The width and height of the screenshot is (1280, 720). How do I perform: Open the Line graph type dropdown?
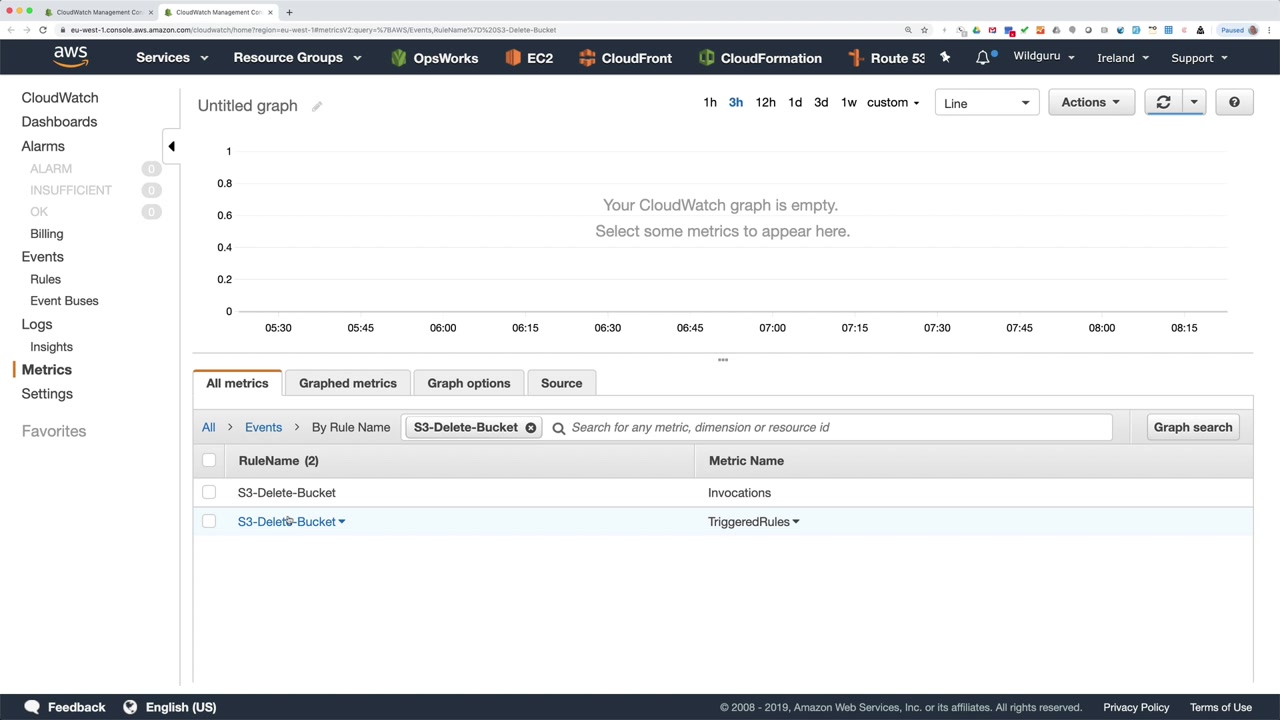click(986, 103)
